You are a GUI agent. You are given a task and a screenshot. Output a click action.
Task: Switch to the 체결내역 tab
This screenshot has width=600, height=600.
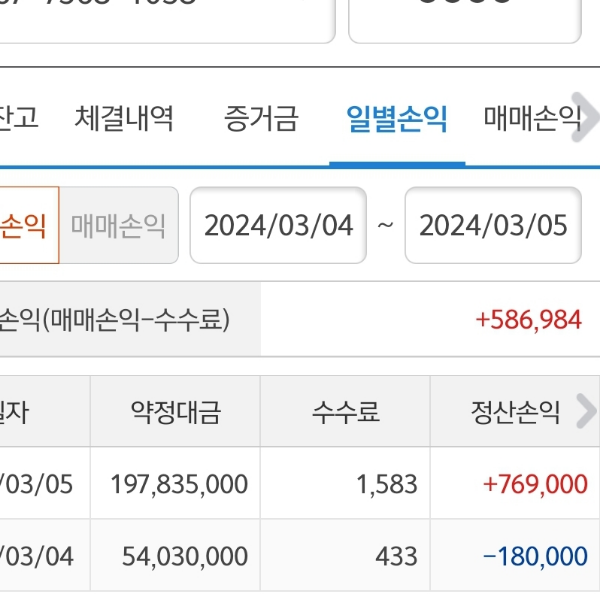[124, 120]
